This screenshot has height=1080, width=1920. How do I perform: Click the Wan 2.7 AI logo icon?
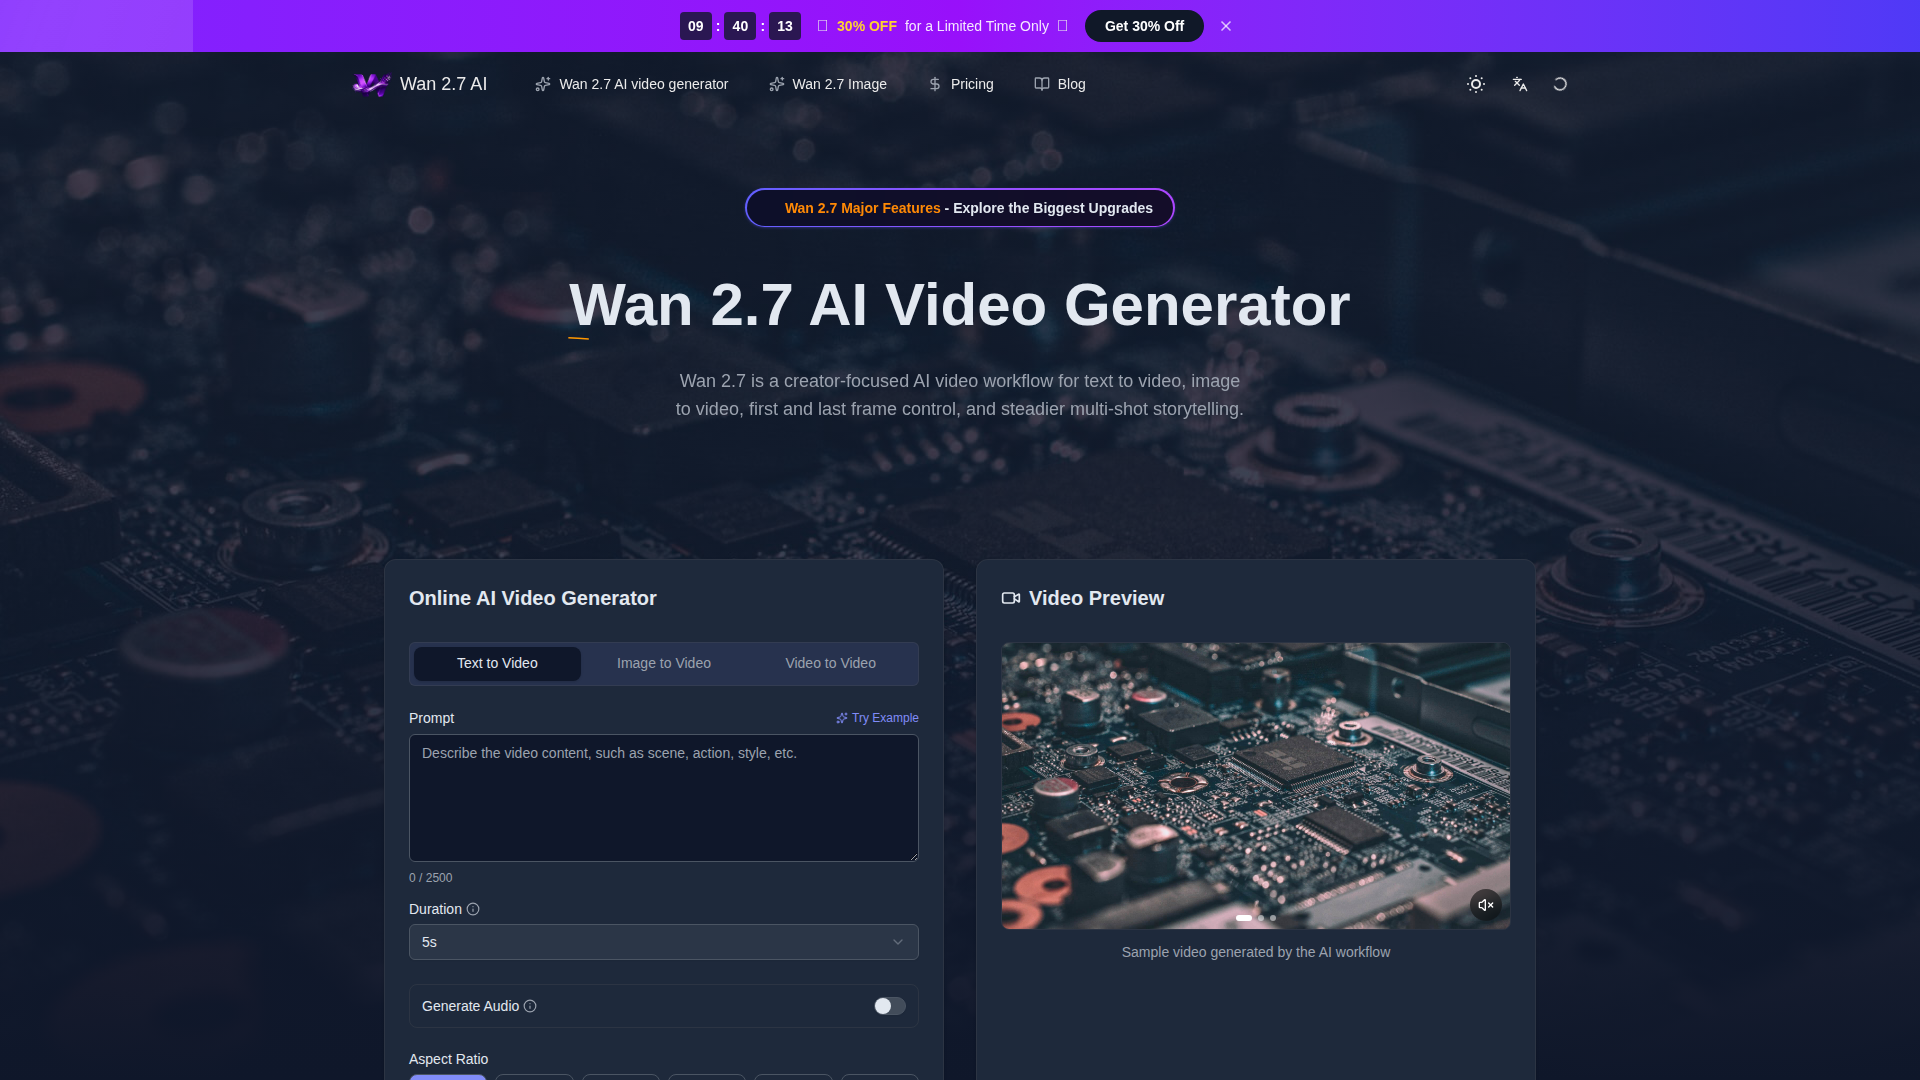pos(371,84)
